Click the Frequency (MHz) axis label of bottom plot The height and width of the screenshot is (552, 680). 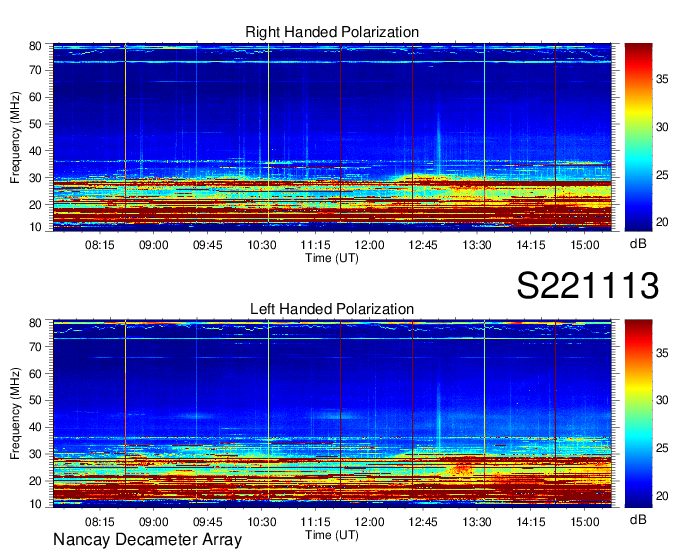[15, 414]
